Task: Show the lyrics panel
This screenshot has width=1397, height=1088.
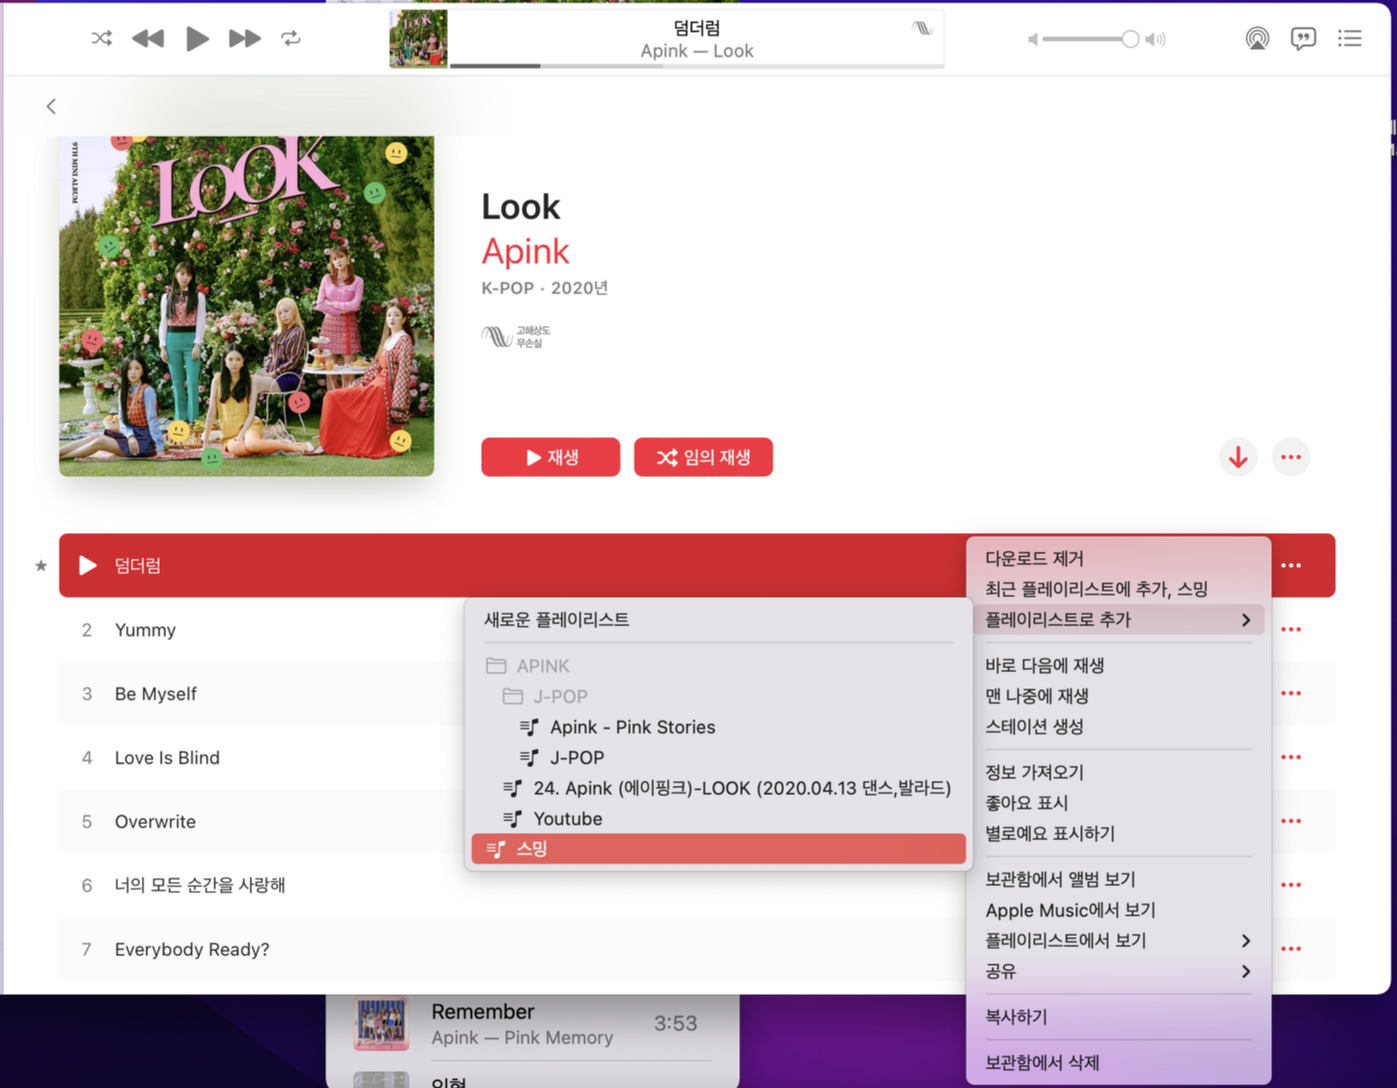Action: click(x=1303, y=38)
